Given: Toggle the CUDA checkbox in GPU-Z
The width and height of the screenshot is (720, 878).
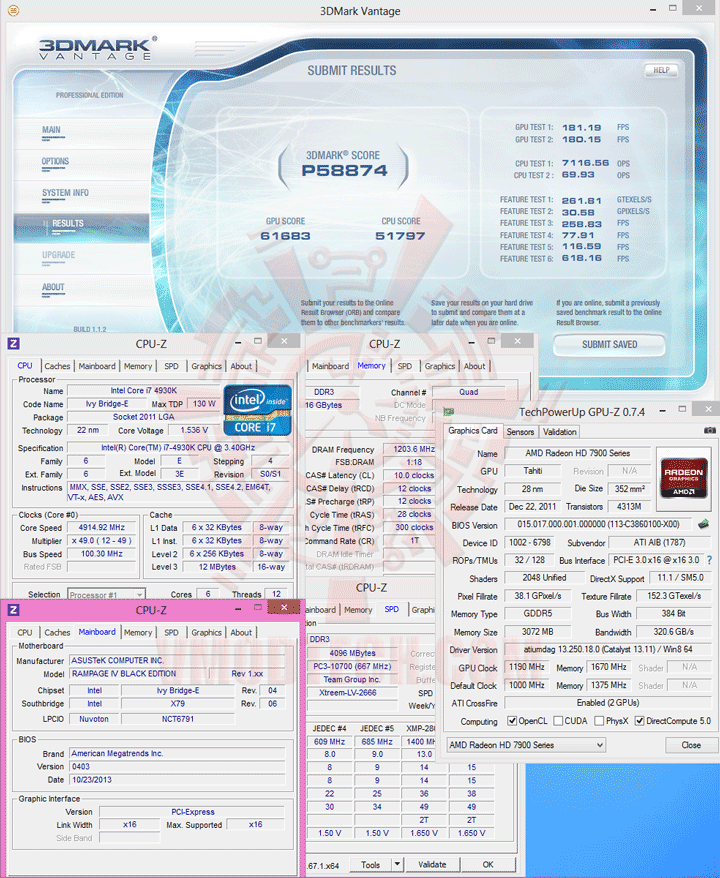Looking at the screenshot, I should pyautogui.click(x=558, y=721).
